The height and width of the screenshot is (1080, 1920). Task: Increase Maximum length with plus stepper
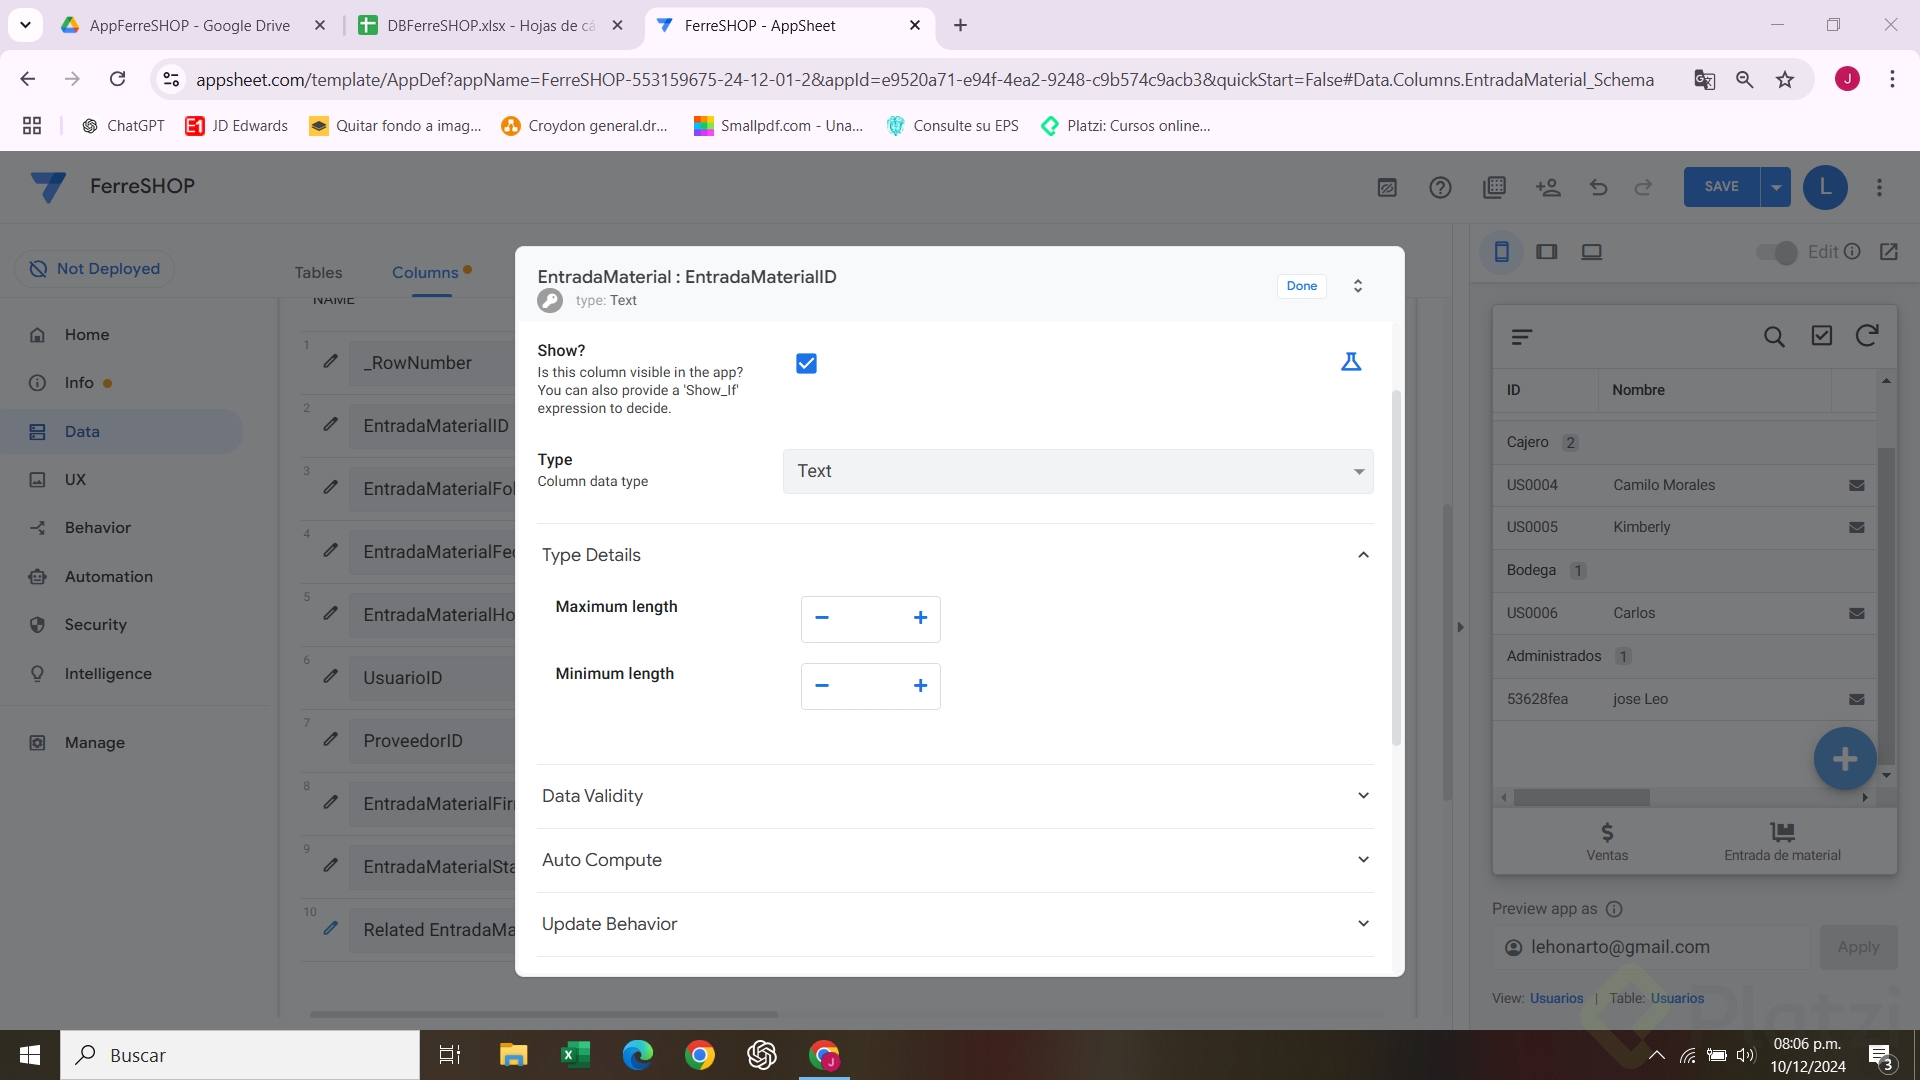(x=920, y=618)
